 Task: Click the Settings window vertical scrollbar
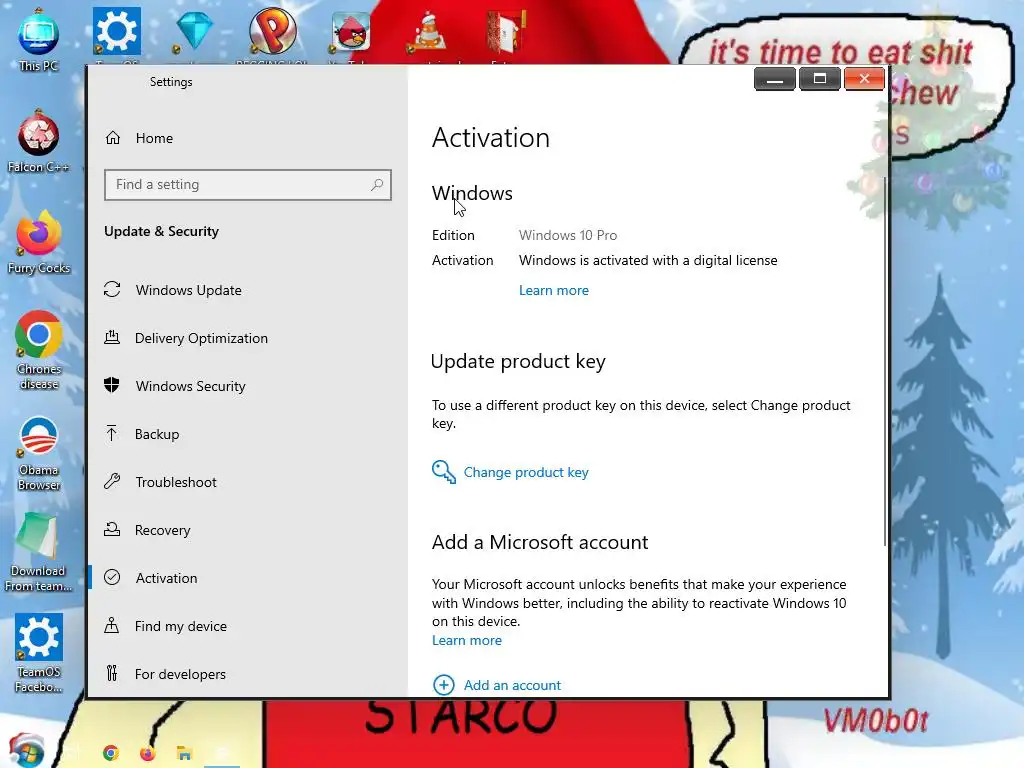[x=885, y=361]
